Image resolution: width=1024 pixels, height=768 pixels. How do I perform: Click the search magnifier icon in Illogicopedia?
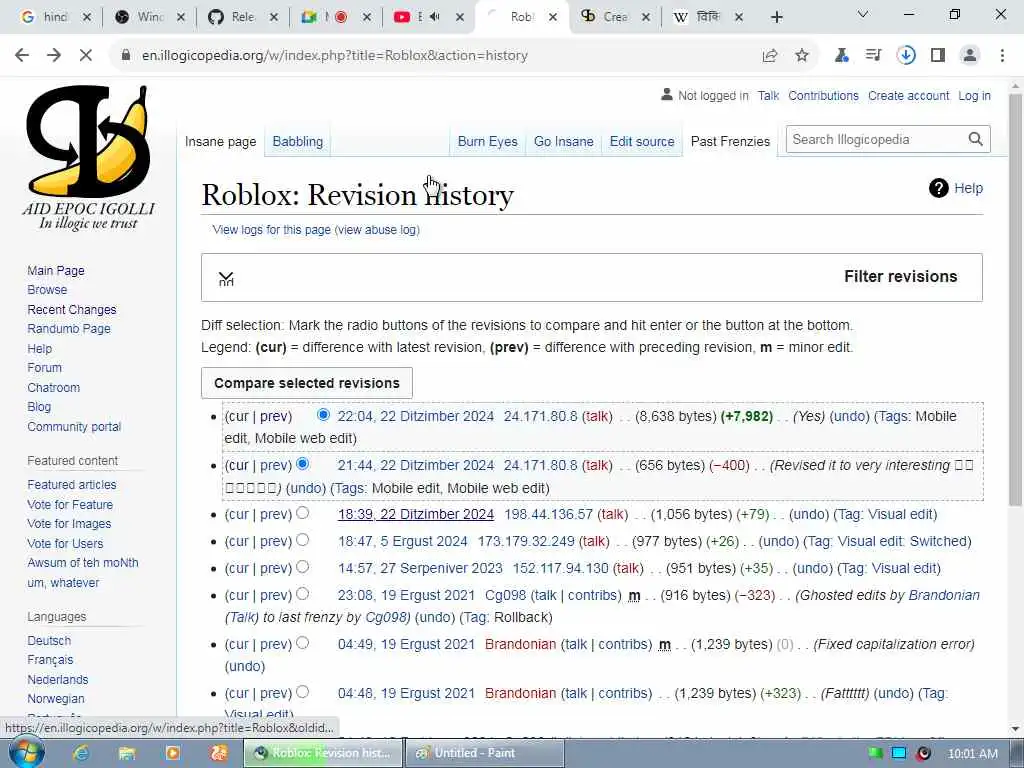(x=975, y=139)
